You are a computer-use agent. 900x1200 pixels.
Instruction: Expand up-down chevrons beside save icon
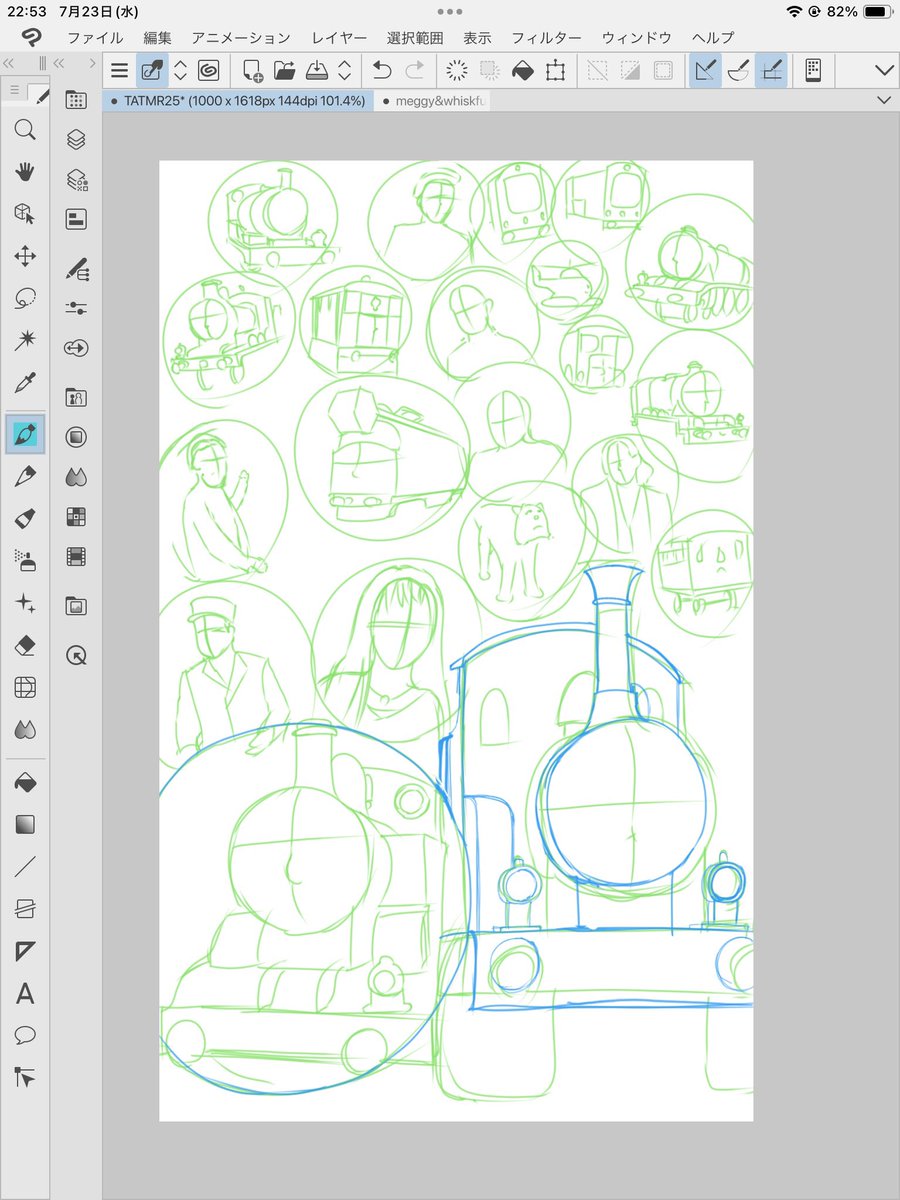(x=344, y=70)
